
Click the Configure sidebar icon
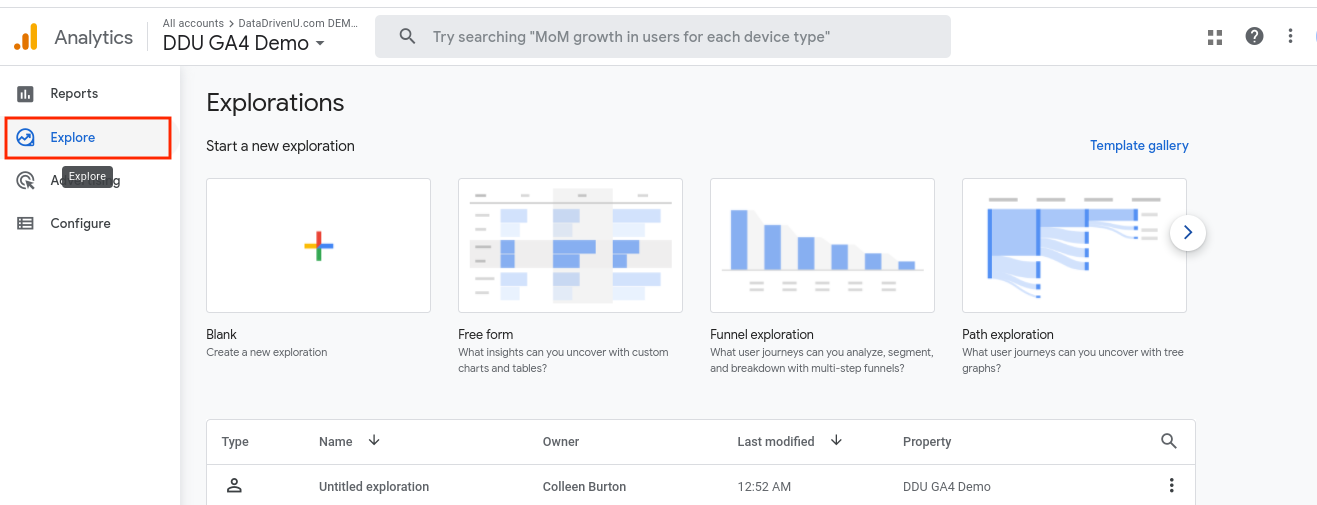[x=26, y=224]
